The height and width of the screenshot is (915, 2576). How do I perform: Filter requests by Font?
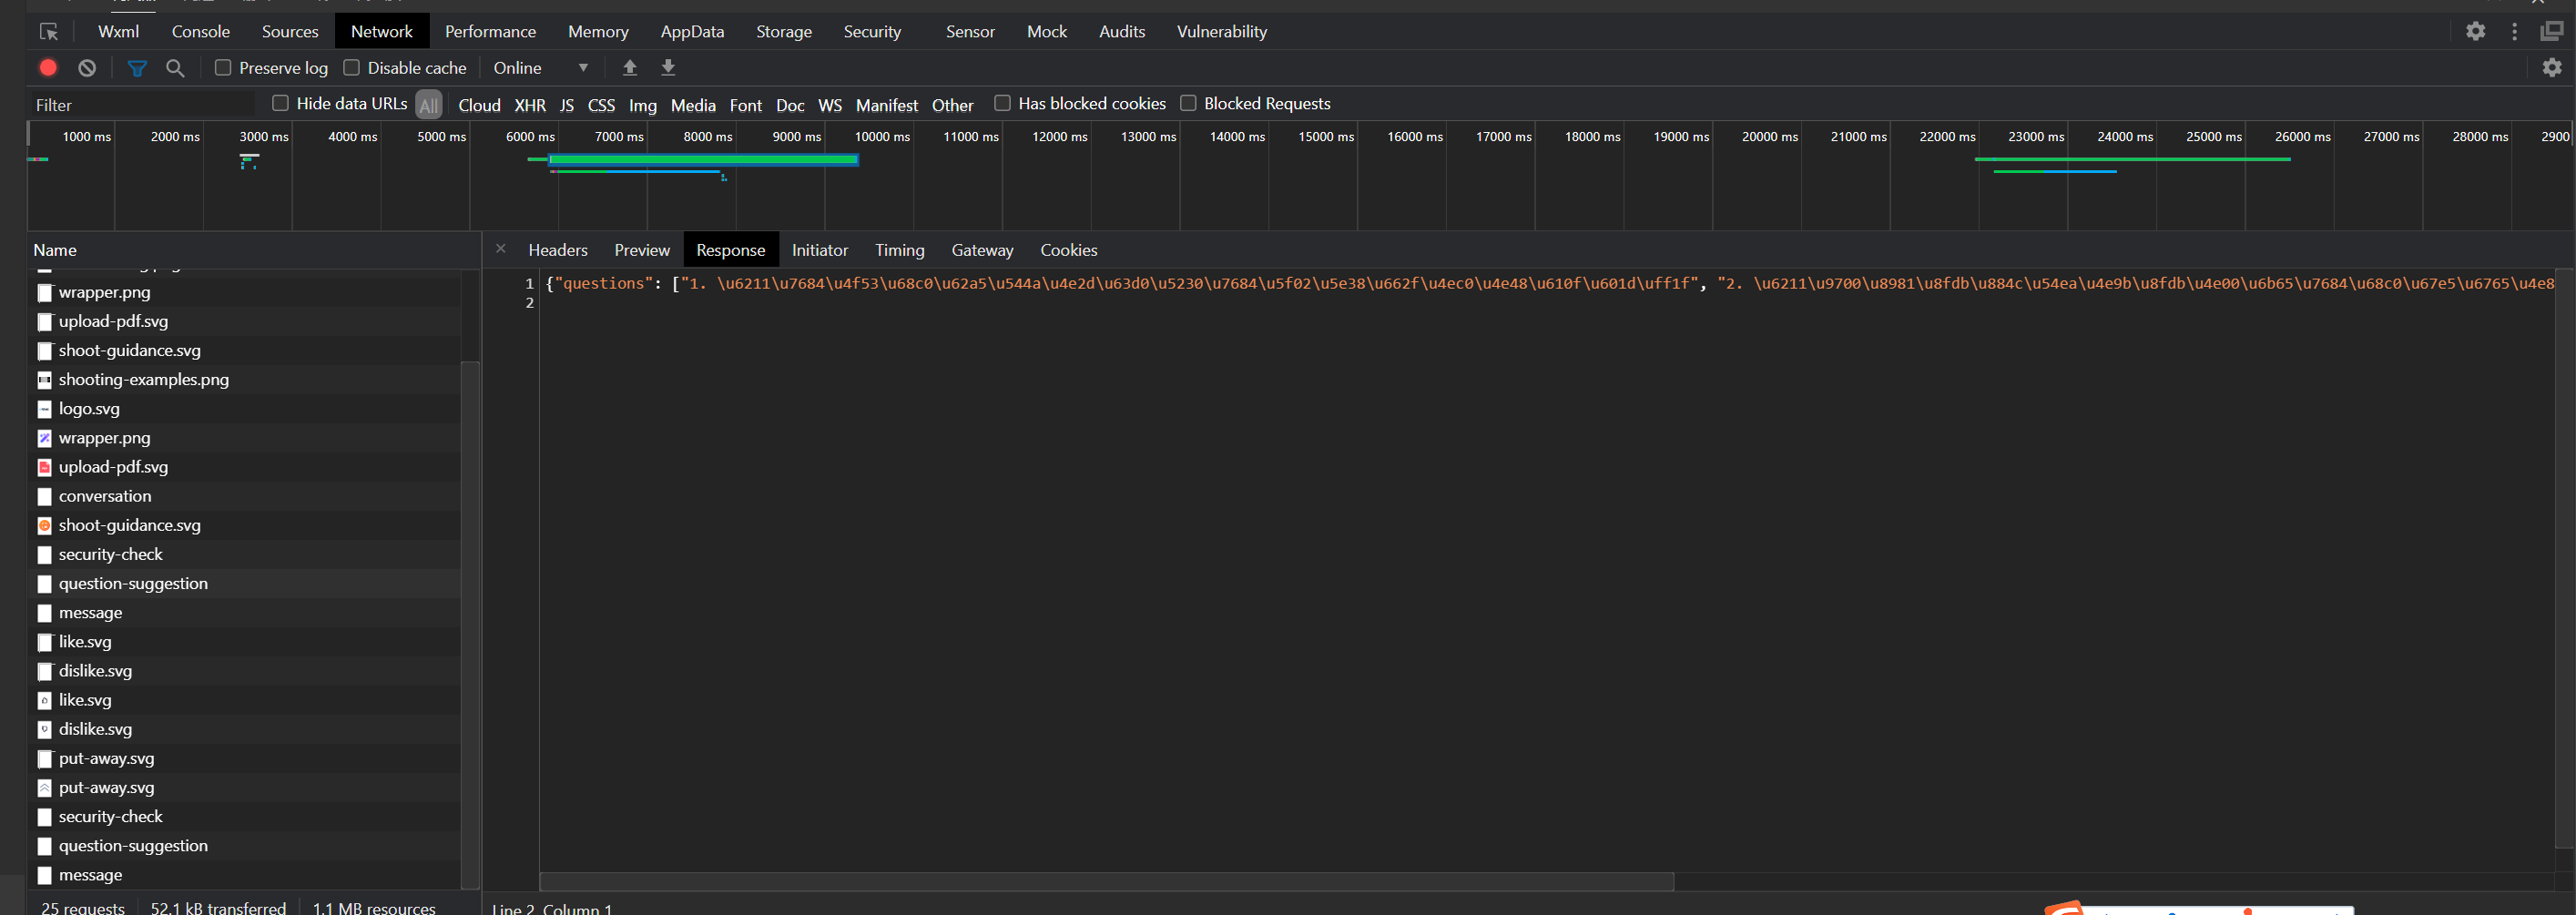coord(746,105)
